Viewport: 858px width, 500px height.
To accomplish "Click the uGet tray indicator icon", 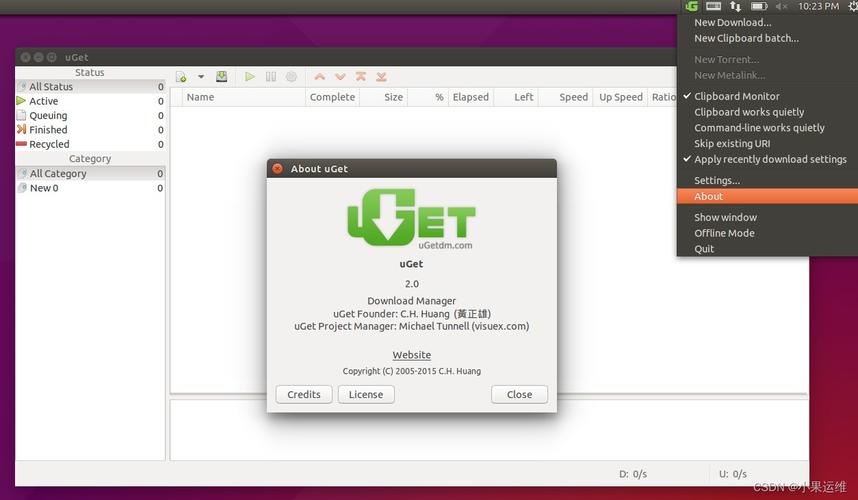I will click(692, 6).
